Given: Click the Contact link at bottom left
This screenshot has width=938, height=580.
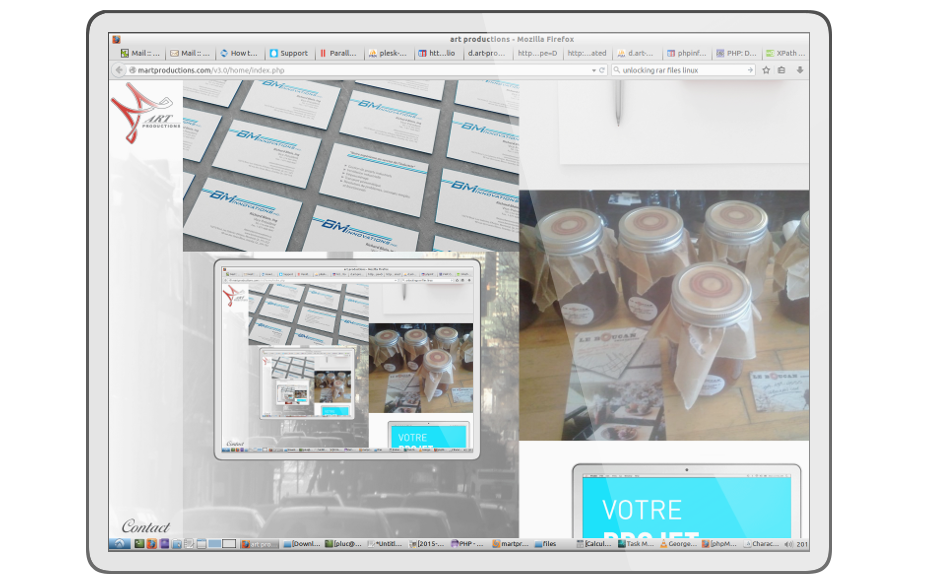Looking at the screenshot, I should [145, 526].
